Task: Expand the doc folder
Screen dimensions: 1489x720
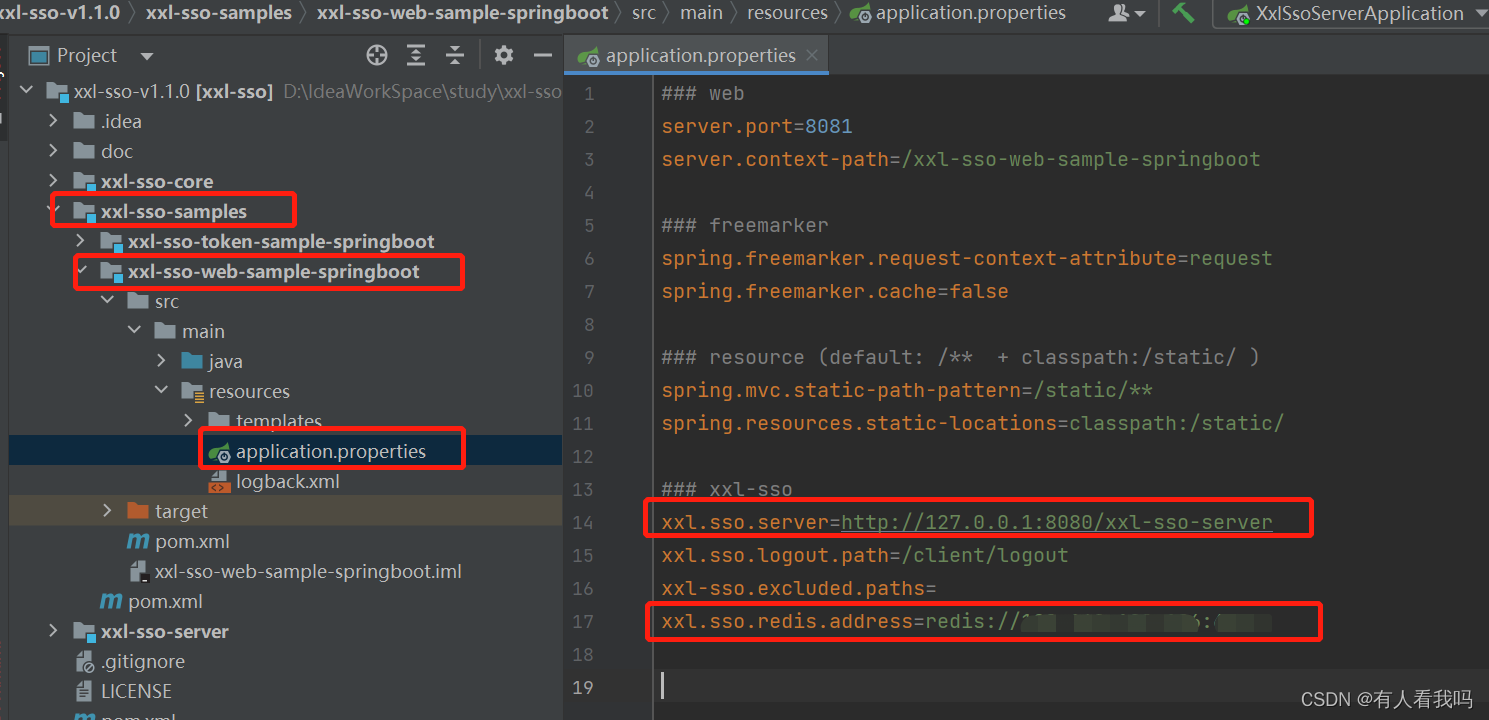Action: point(54,151)
